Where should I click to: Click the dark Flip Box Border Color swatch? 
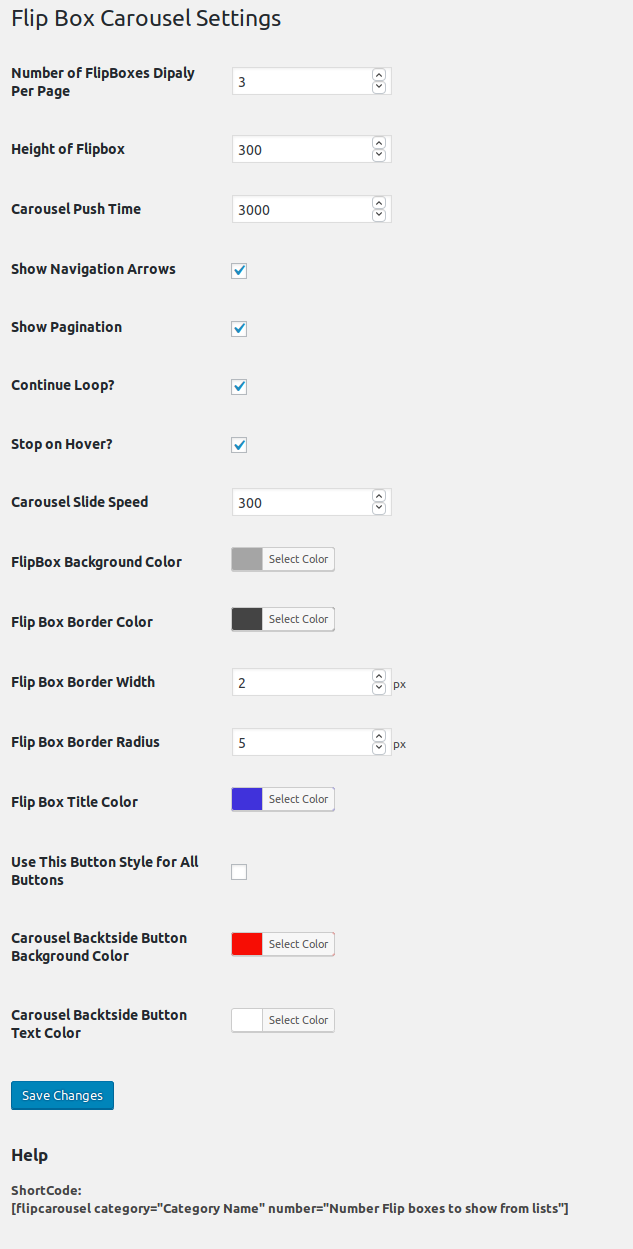pyautogui.click(x=247, y=619)
